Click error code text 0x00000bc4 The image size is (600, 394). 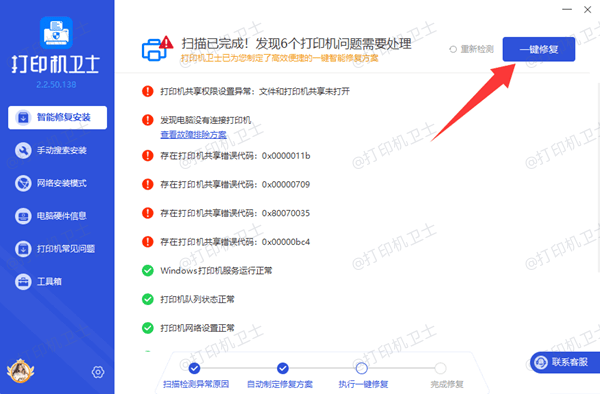[x=286, y=242]
